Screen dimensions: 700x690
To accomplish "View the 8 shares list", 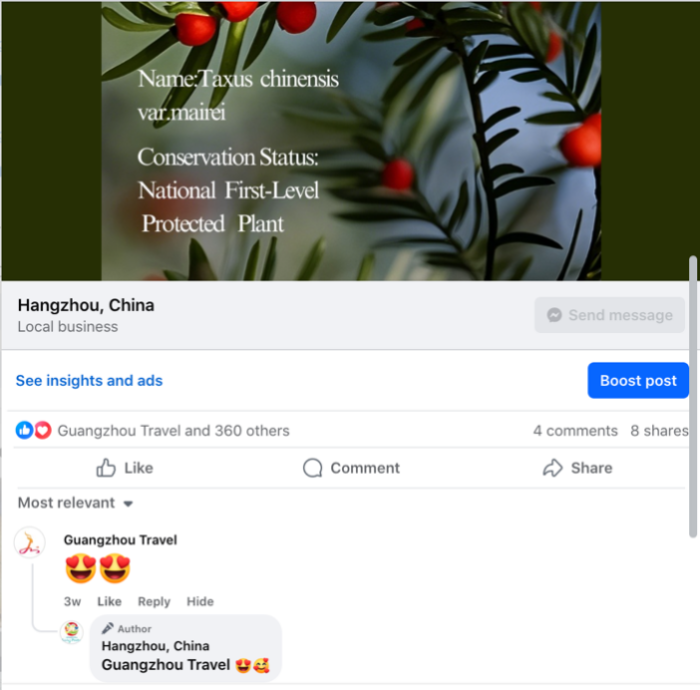I will [659, 431].
